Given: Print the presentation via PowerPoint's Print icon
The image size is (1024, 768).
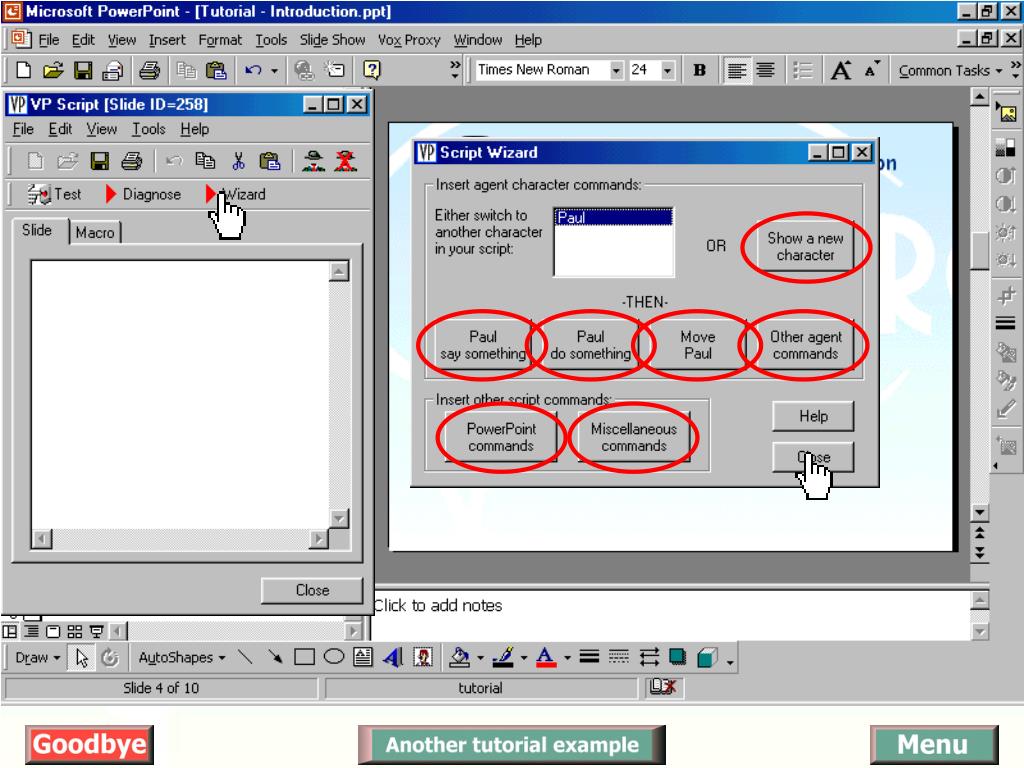Looking at the screenshot, I should click(150, 70).
